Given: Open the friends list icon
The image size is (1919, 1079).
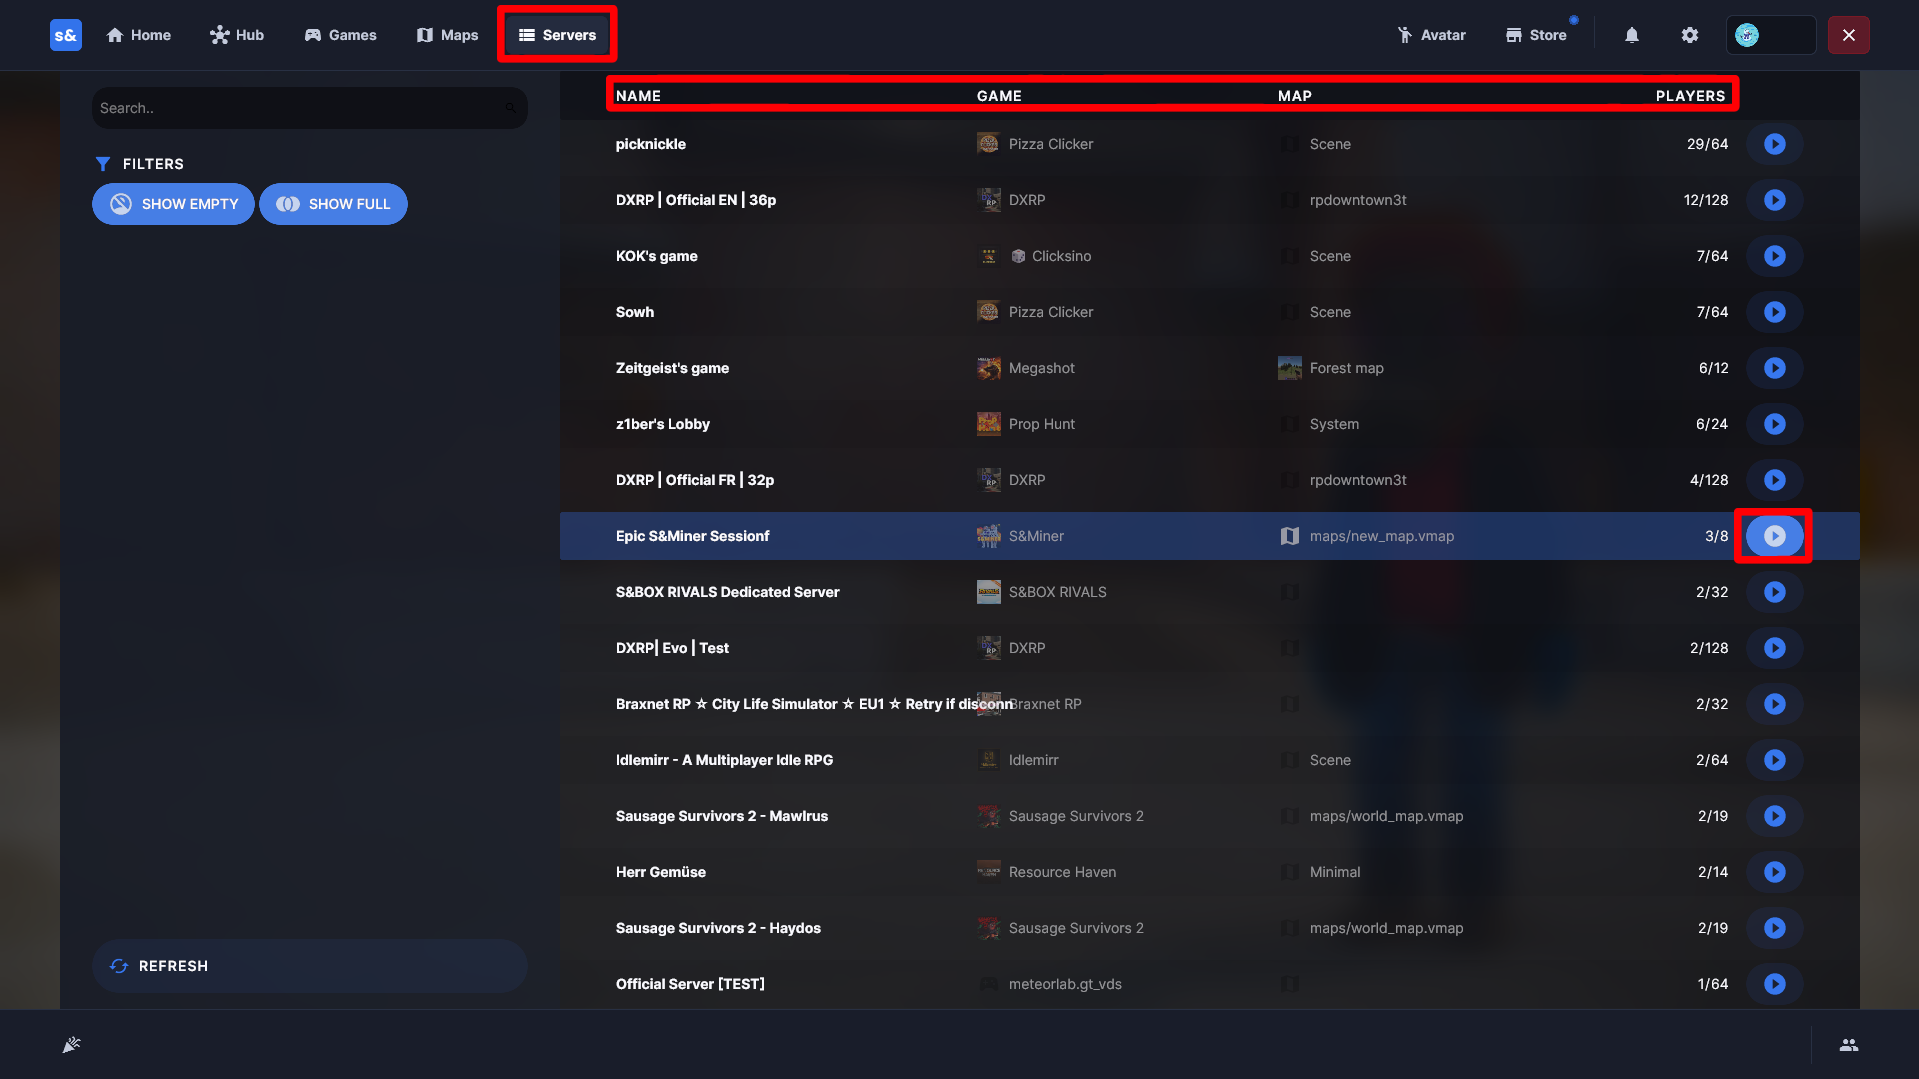Looking at the screenshot, I should click(1849, 1045).
